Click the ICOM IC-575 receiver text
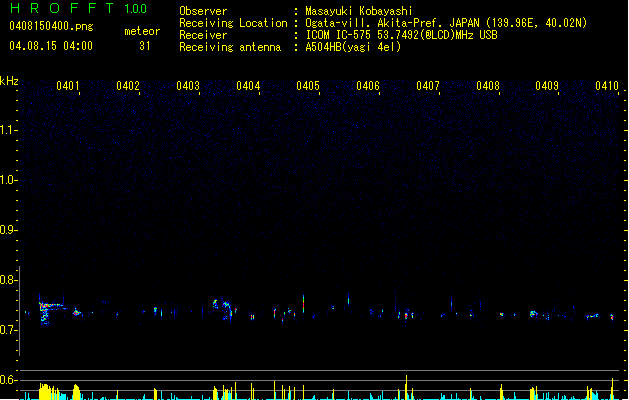This screenshot has height=400, width=629. pos(401,35)
